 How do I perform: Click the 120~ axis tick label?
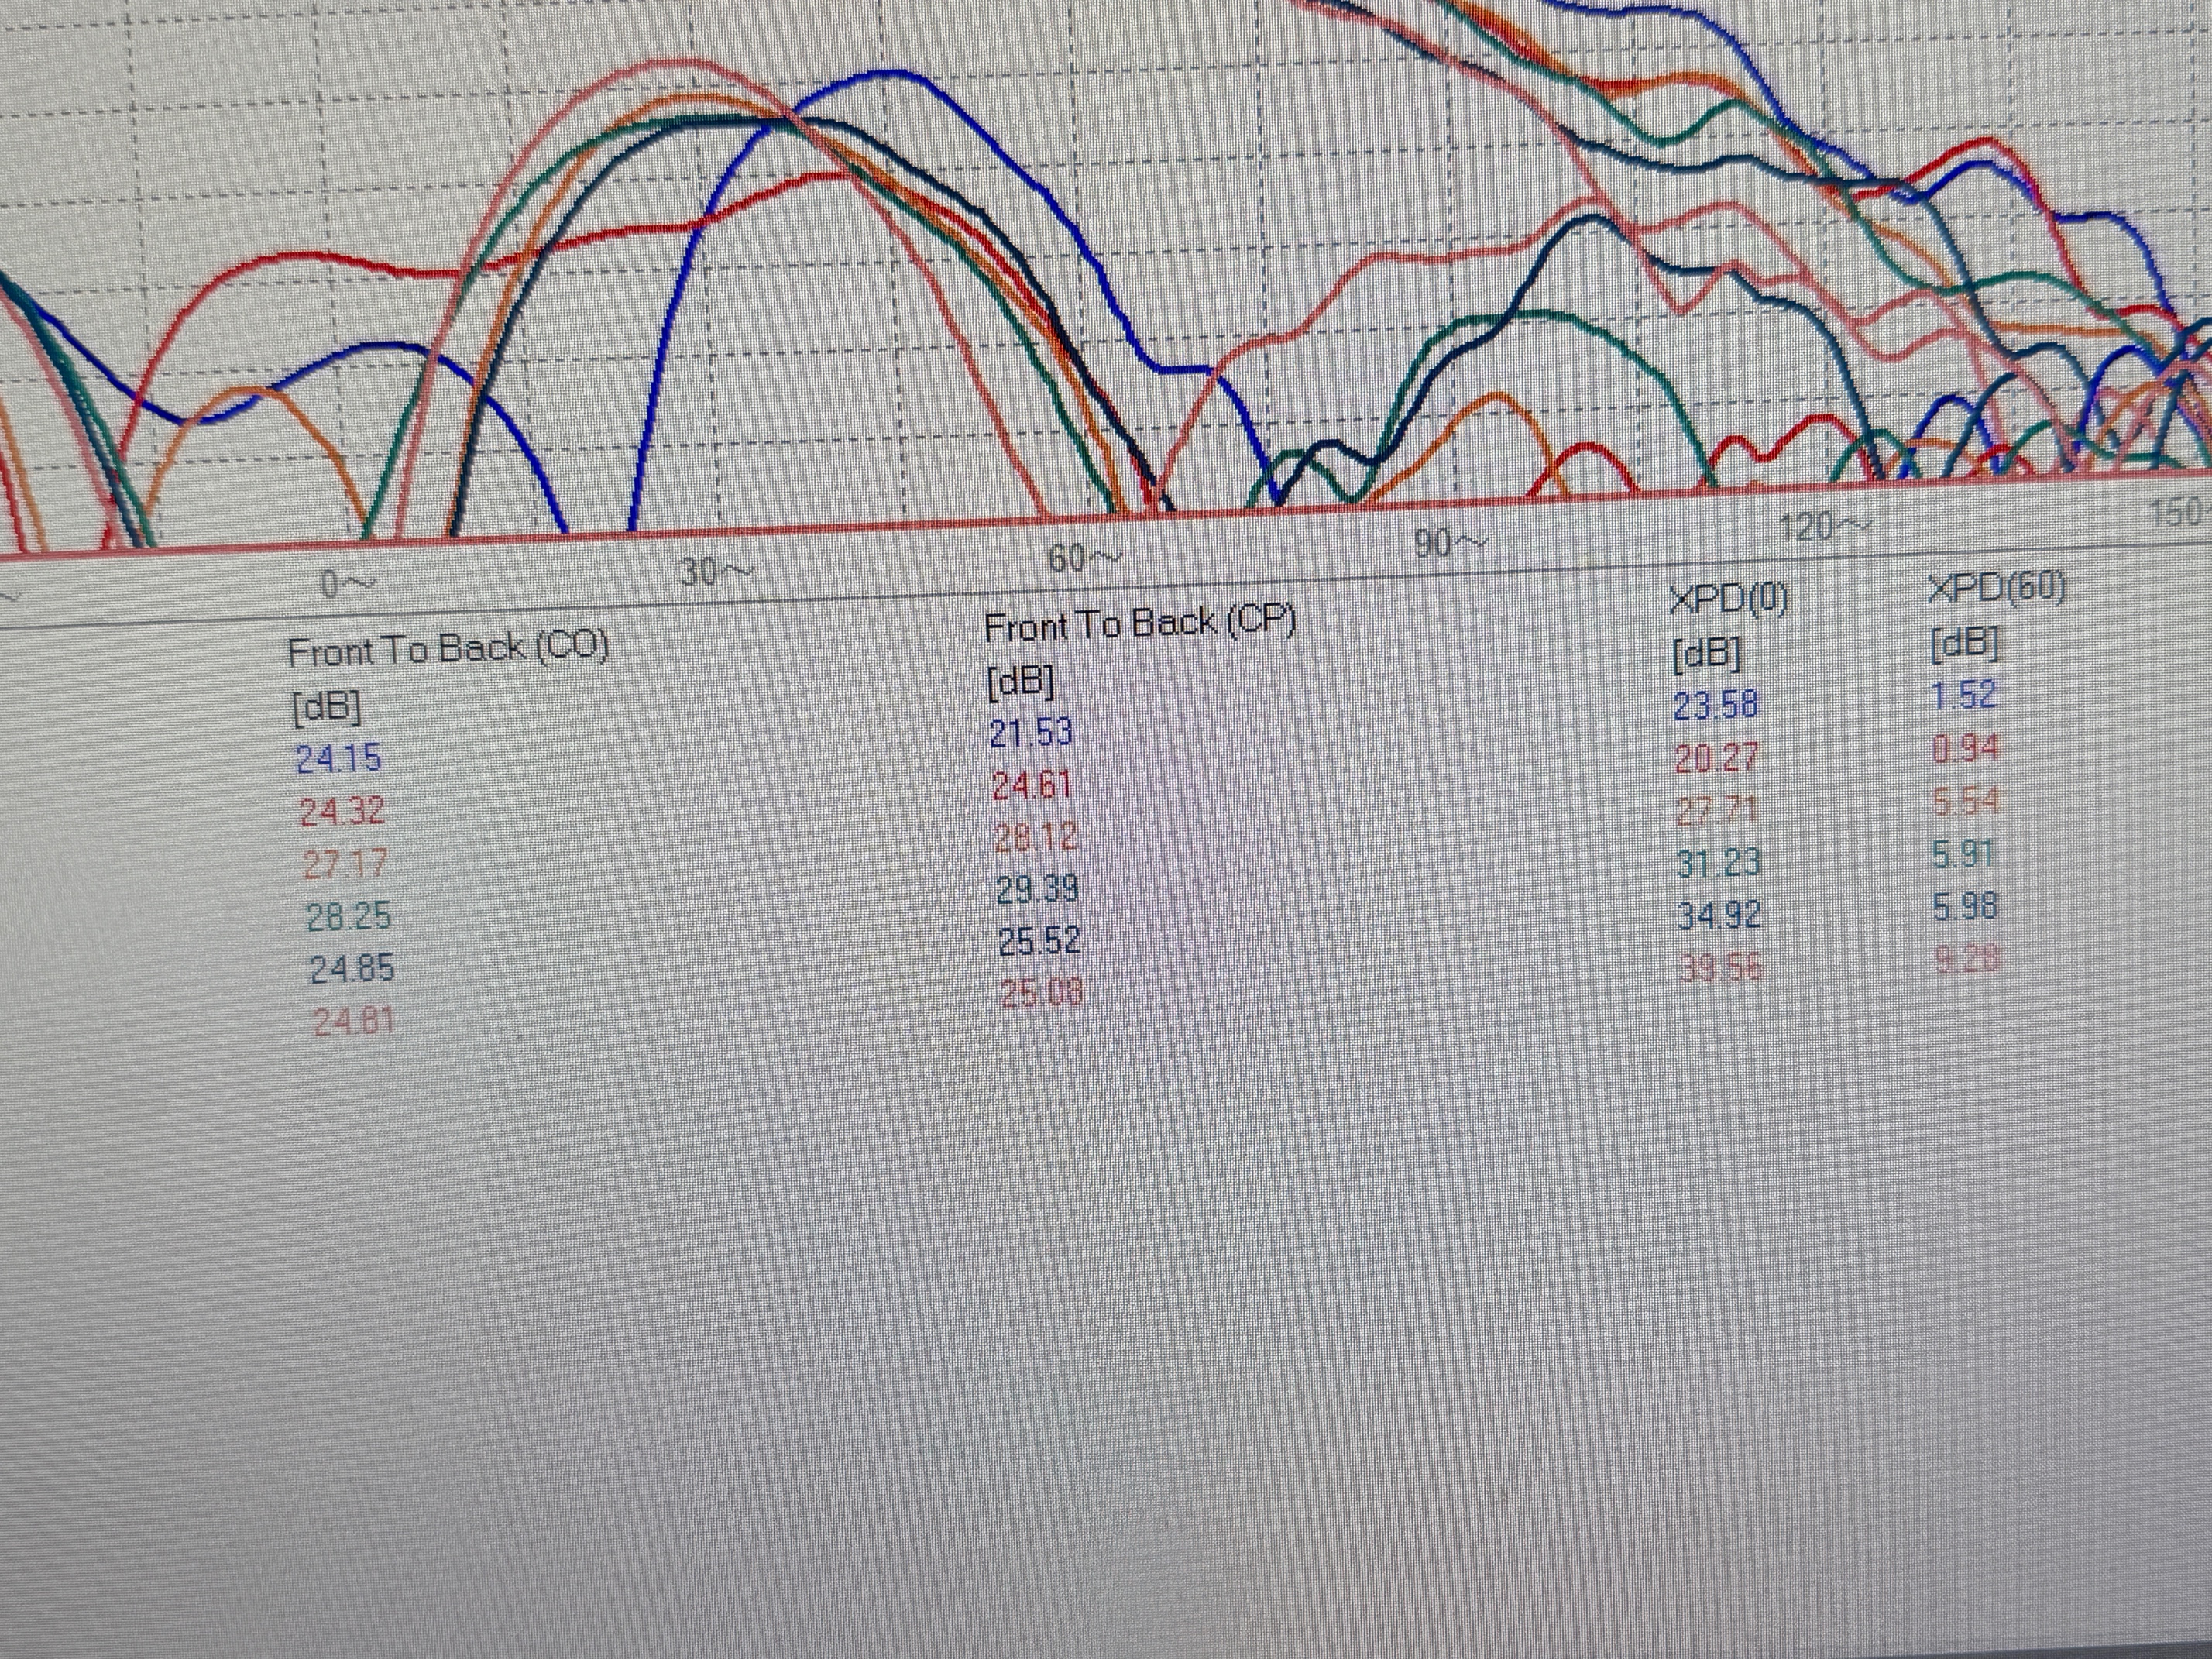(1825, 526)
